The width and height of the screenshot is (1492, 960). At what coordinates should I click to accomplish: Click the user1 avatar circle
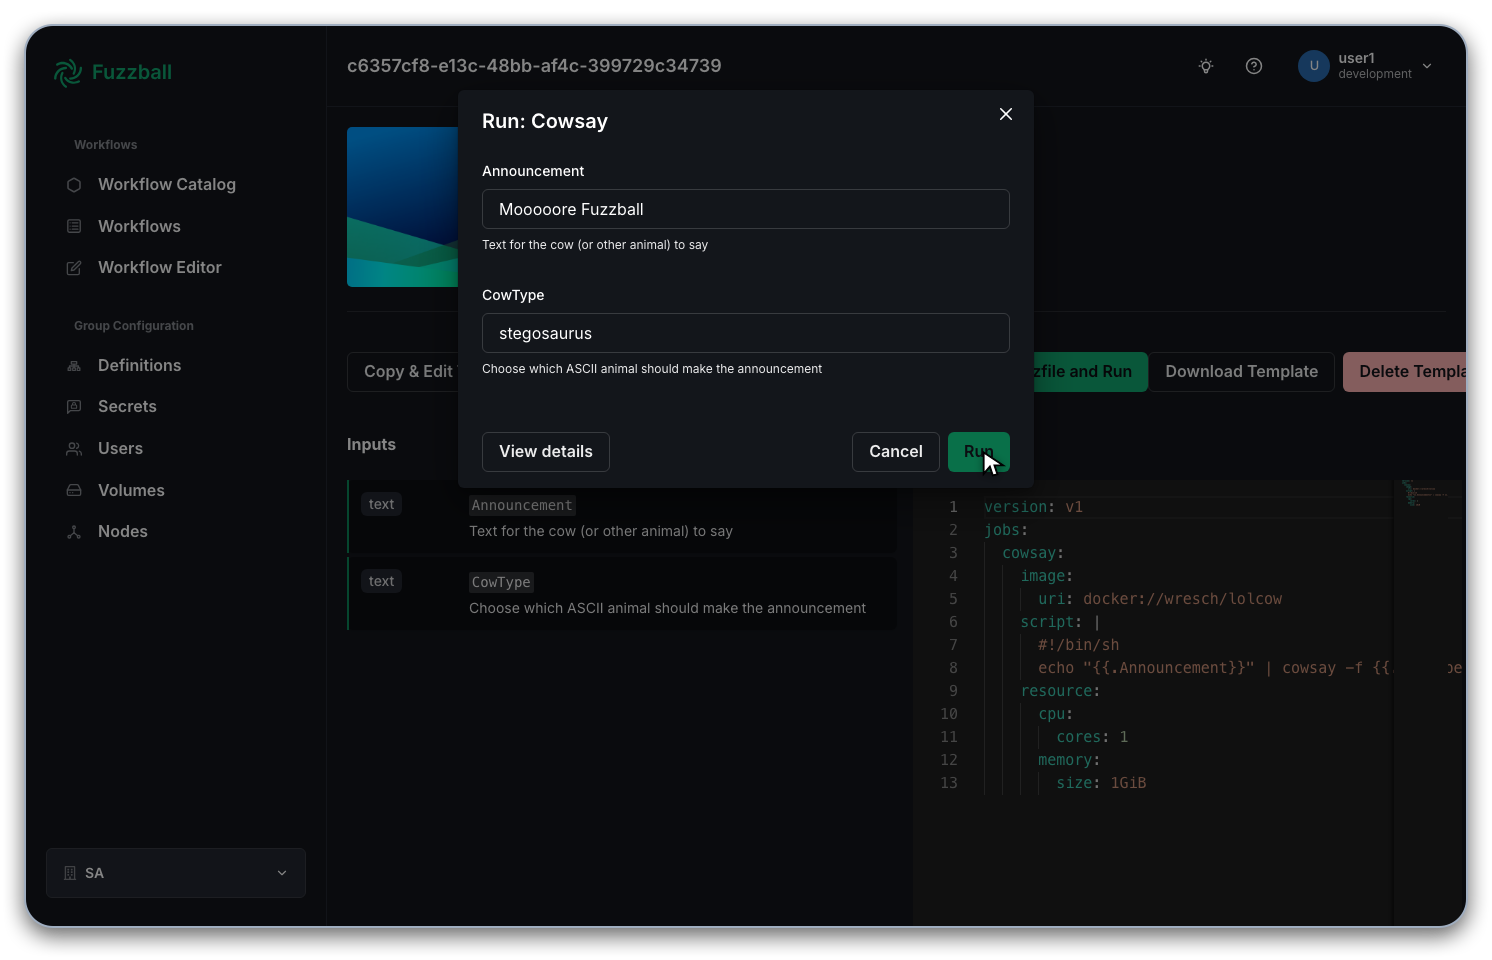click(1314, 66)
